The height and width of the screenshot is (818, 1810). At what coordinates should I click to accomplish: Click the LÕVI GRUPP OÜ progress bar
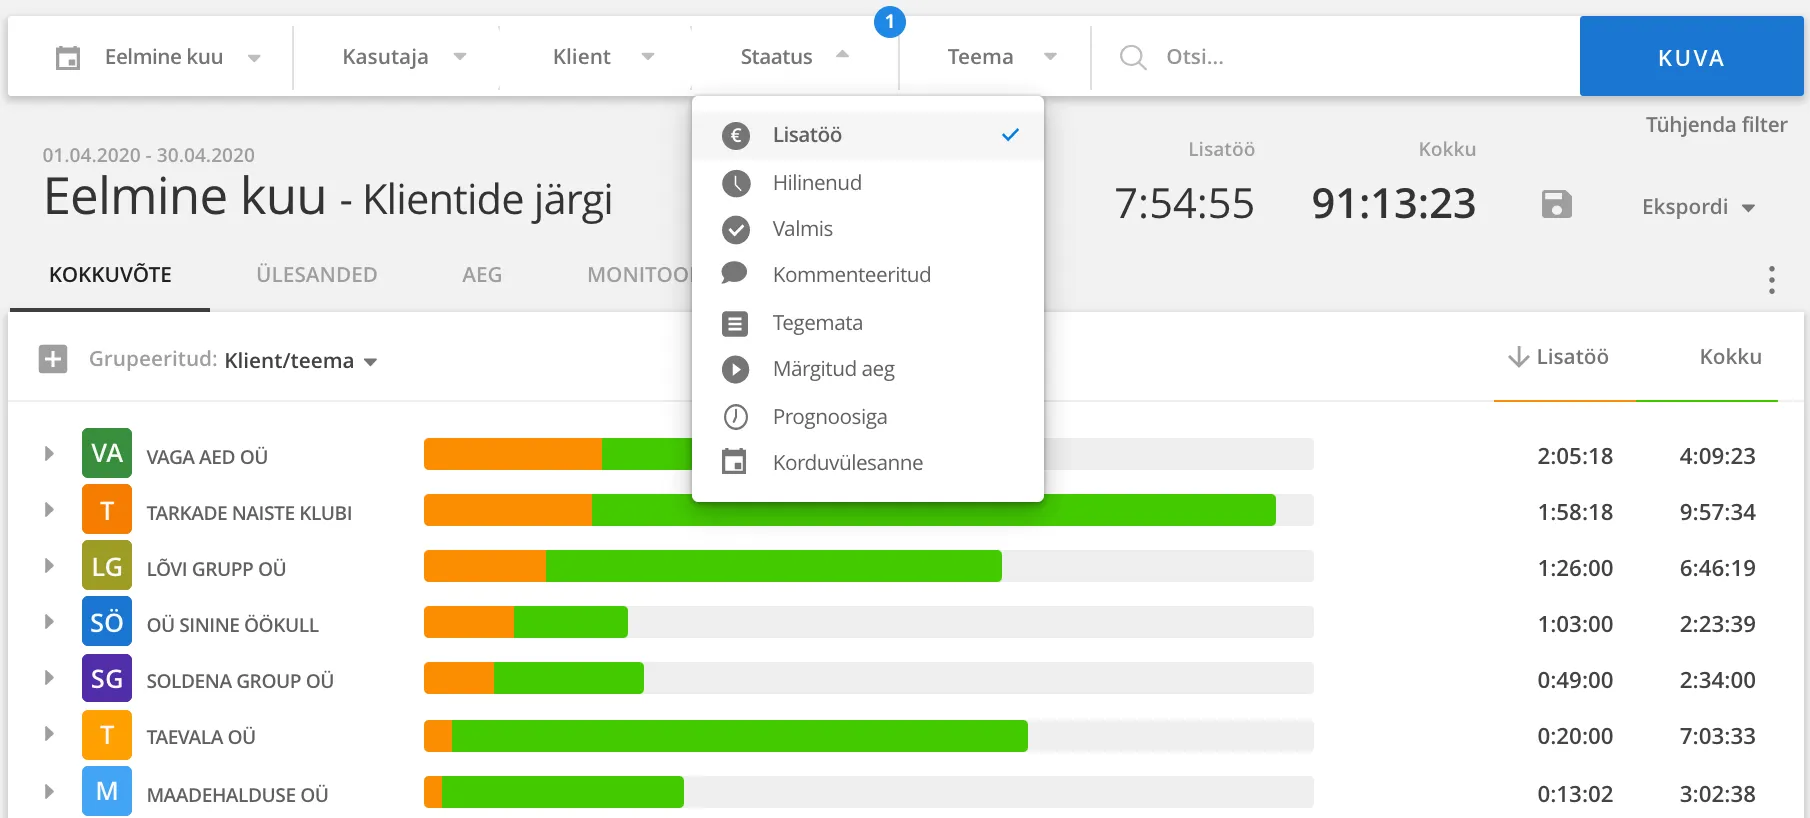(868, 566)
